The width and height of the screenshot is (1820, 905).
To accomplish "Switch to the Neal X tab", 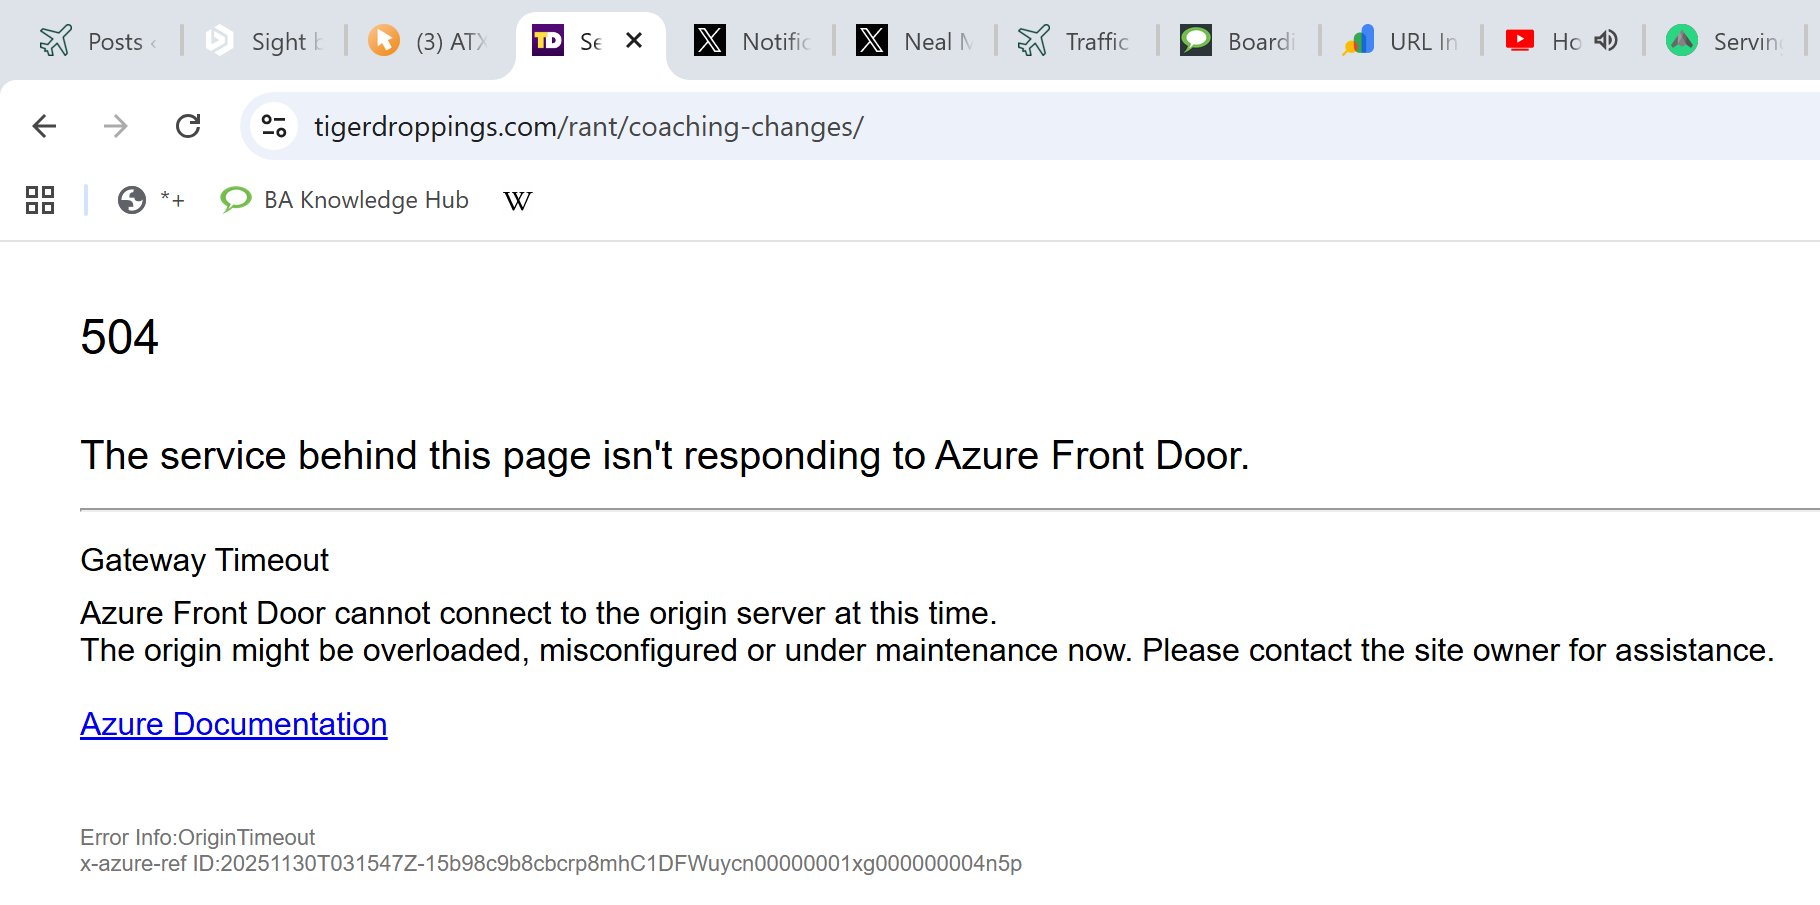I will pyautogui.click(x=916, y=41).
